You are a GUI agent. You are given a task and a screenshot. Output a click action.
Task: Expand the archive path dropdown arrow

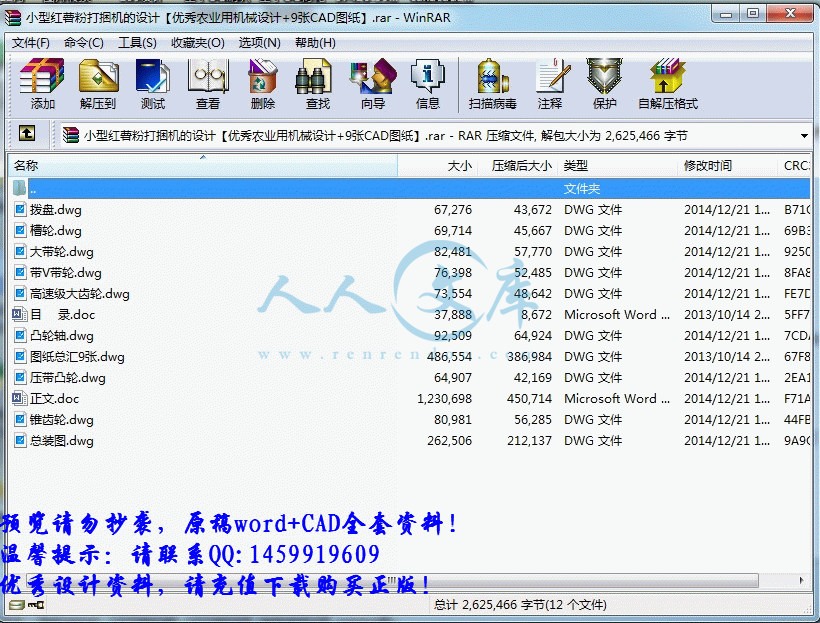pos(804,136)
